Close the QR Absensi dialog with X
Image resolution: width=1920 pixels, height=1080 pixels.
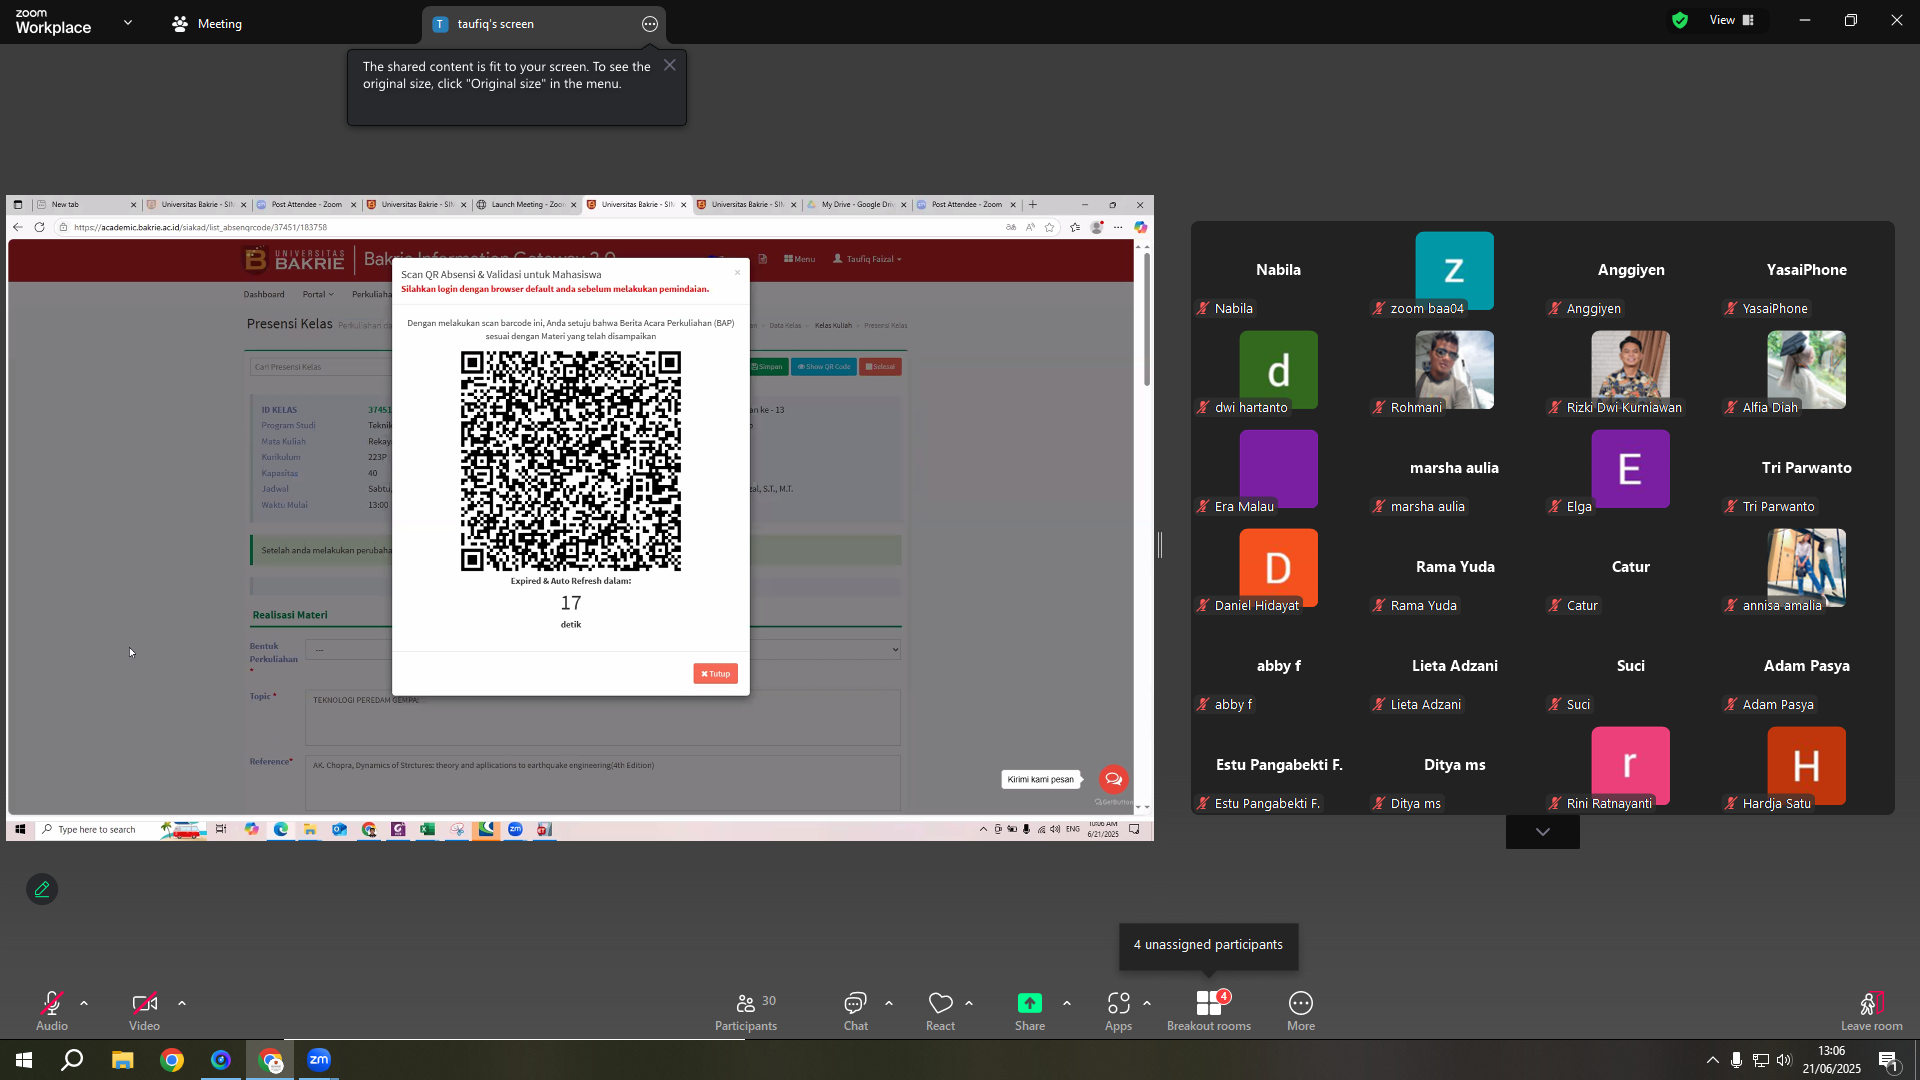(737, 273)
